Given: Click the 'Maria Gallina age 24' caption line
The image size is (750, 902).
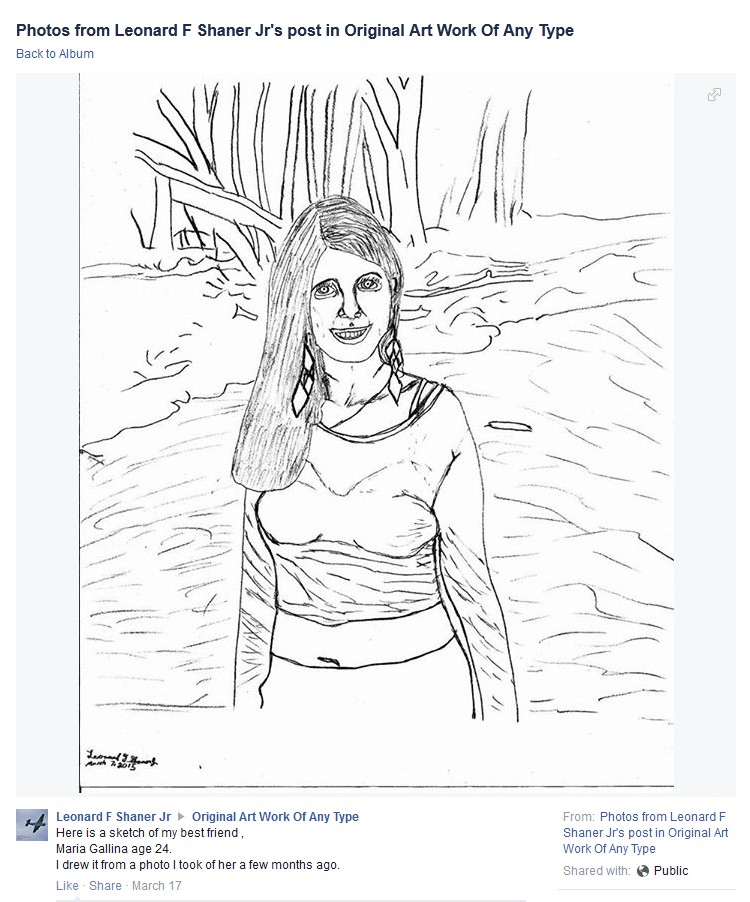Looking at the screenshot, I should (113, 849).
